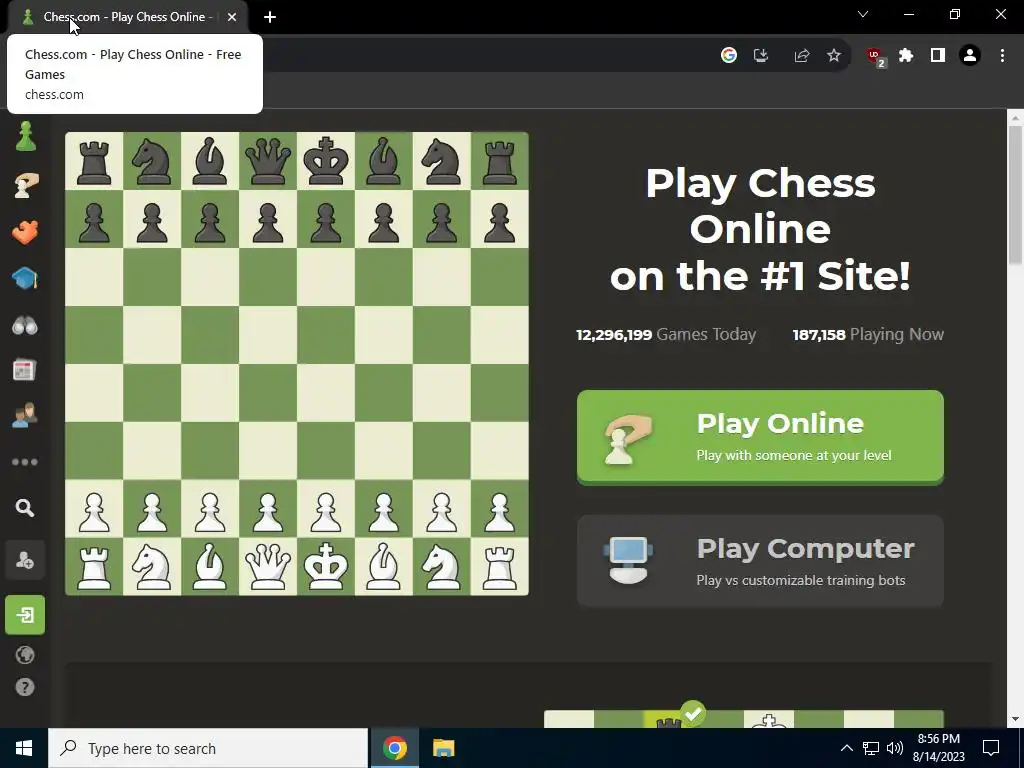Viewport: 1024px width, 768px height.
Task: Click the Sign Up add-user sidebar icon
Action: click(25, 560)
